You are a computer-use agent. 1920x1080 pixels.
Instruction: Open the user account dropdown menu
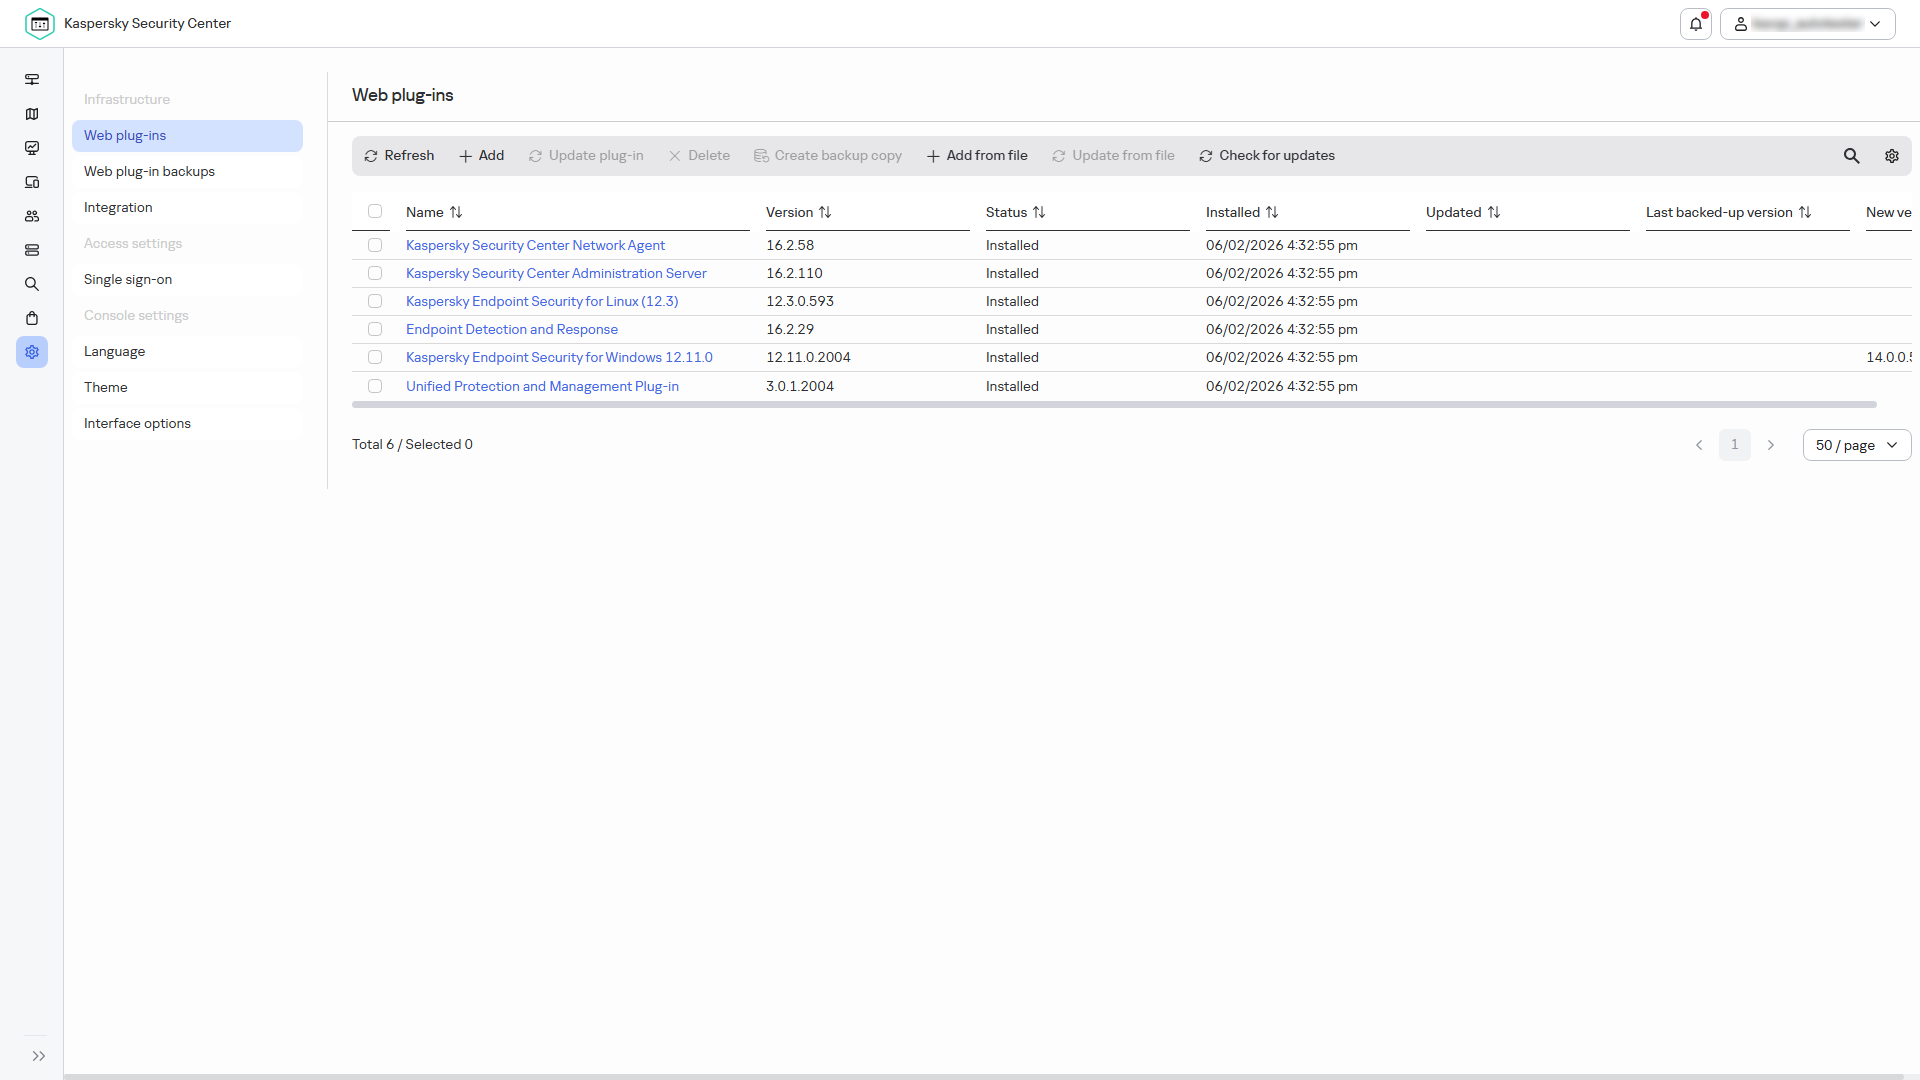coord(1807,24)
